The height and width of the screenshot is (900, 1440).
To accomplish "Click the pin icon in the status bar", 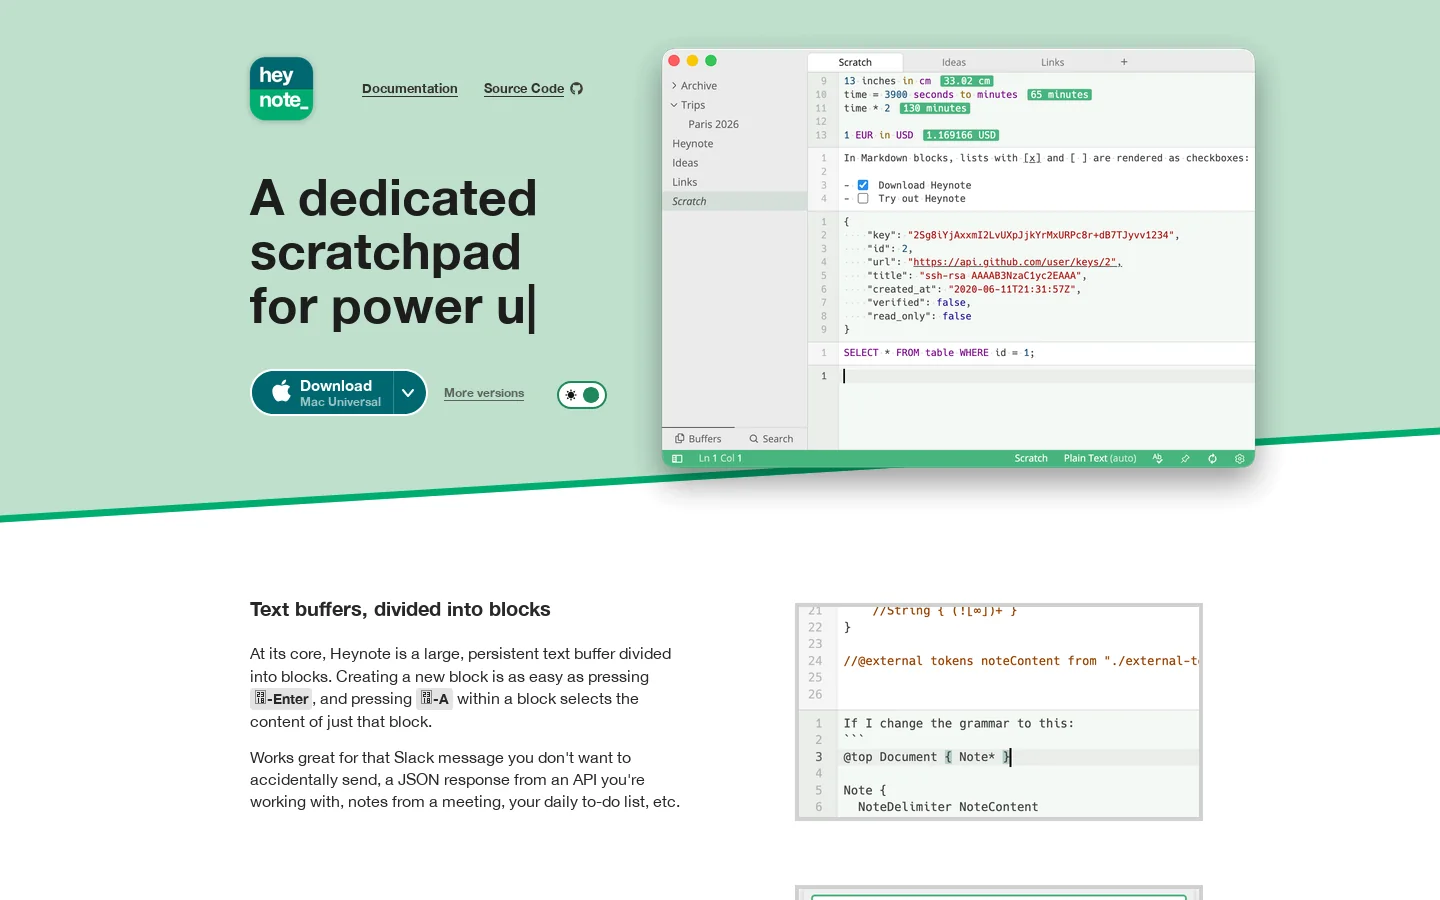I will tap(1185, 459).
